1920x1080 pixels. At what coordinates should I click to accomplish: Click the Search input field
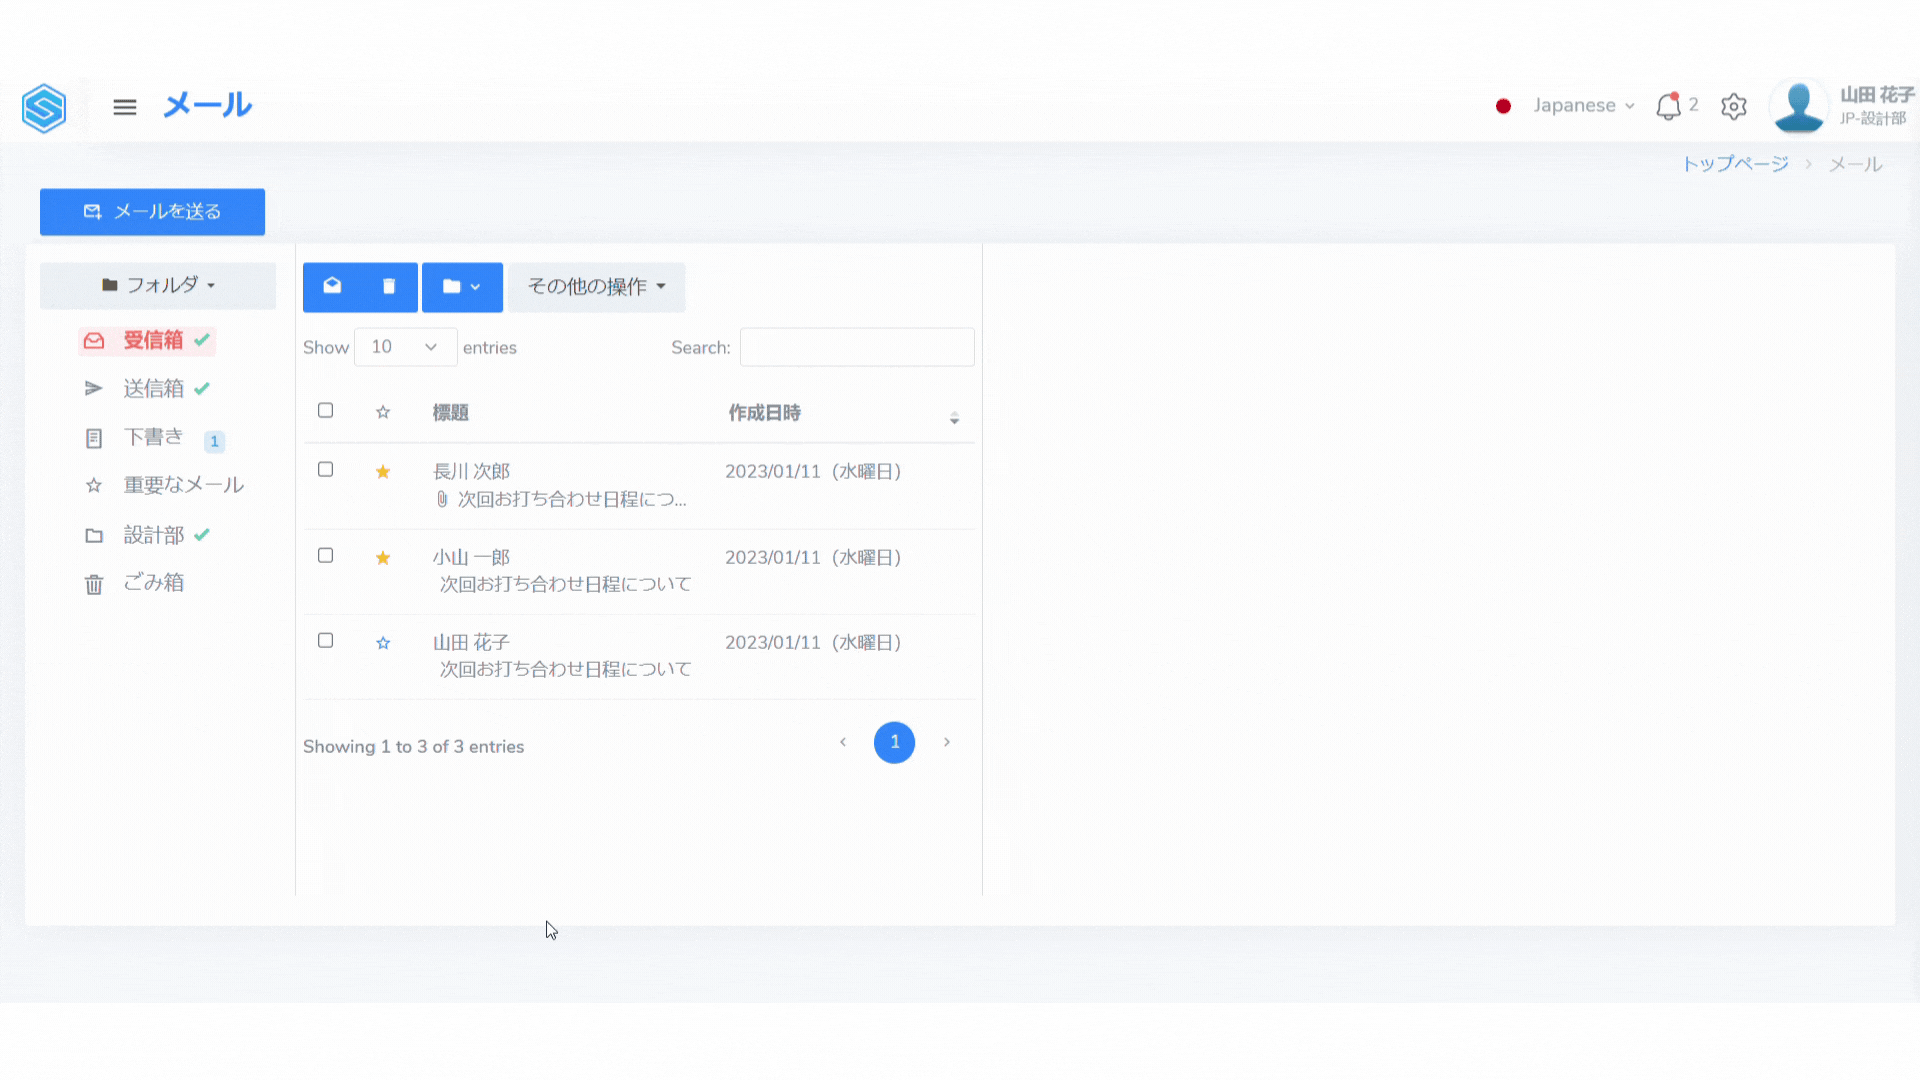coord(857,347)
